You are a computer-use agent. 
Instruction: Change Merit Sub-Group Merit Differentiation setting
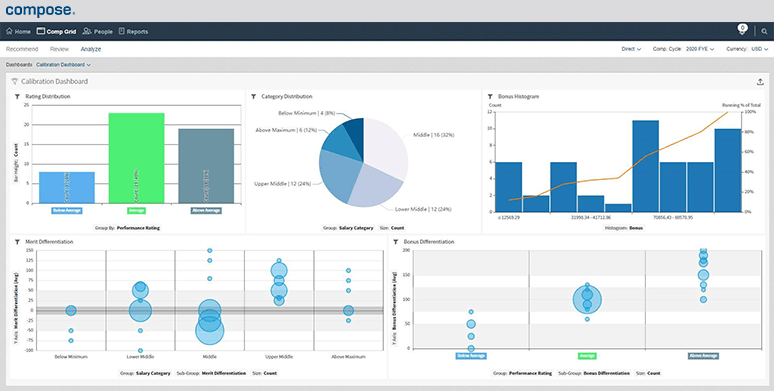pos(211,373)
